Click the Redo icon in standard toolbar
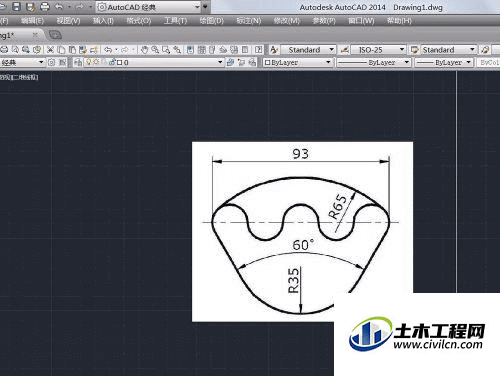500x376 pixels. 125,50
